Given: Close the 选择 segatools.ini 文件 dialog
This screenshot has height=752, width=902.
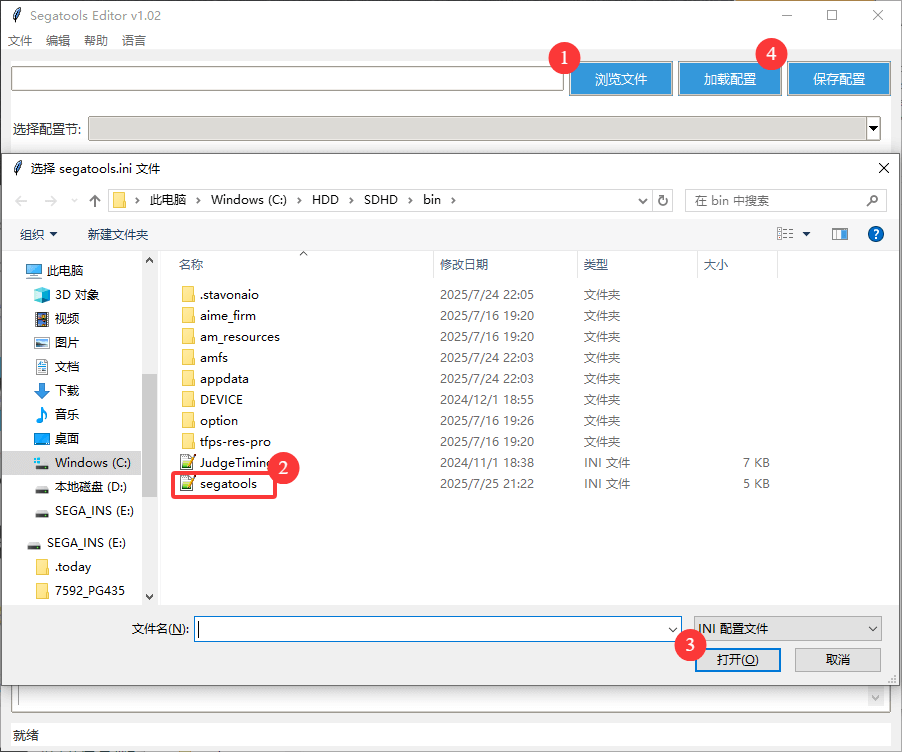Looking at the screenshot, I should point(884,168).
